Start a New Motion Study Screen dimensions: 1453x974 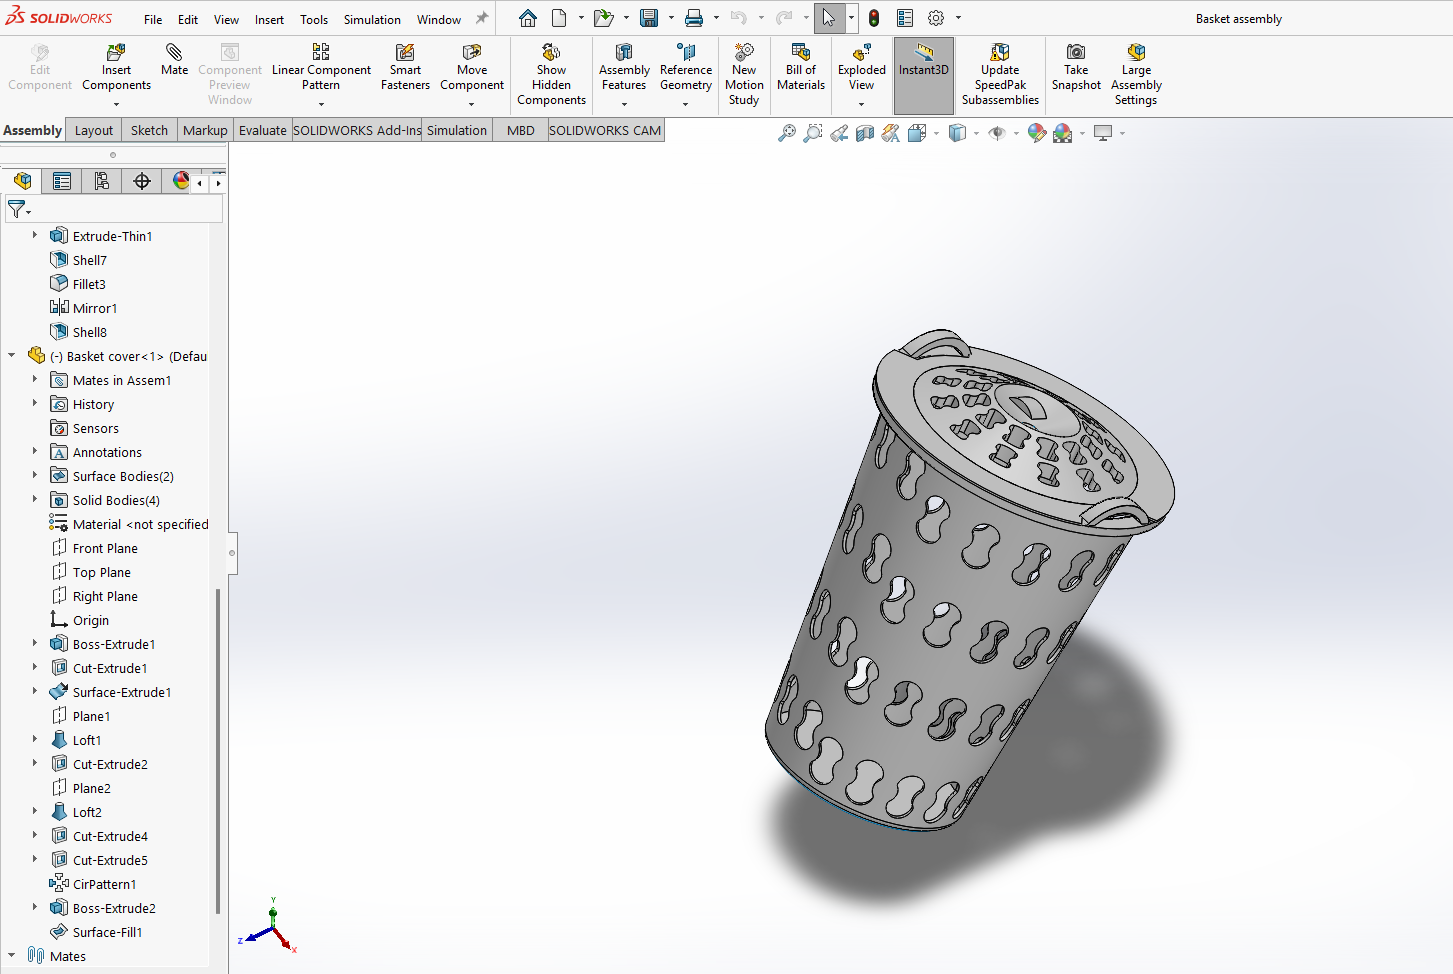click(x=744, y=74)
